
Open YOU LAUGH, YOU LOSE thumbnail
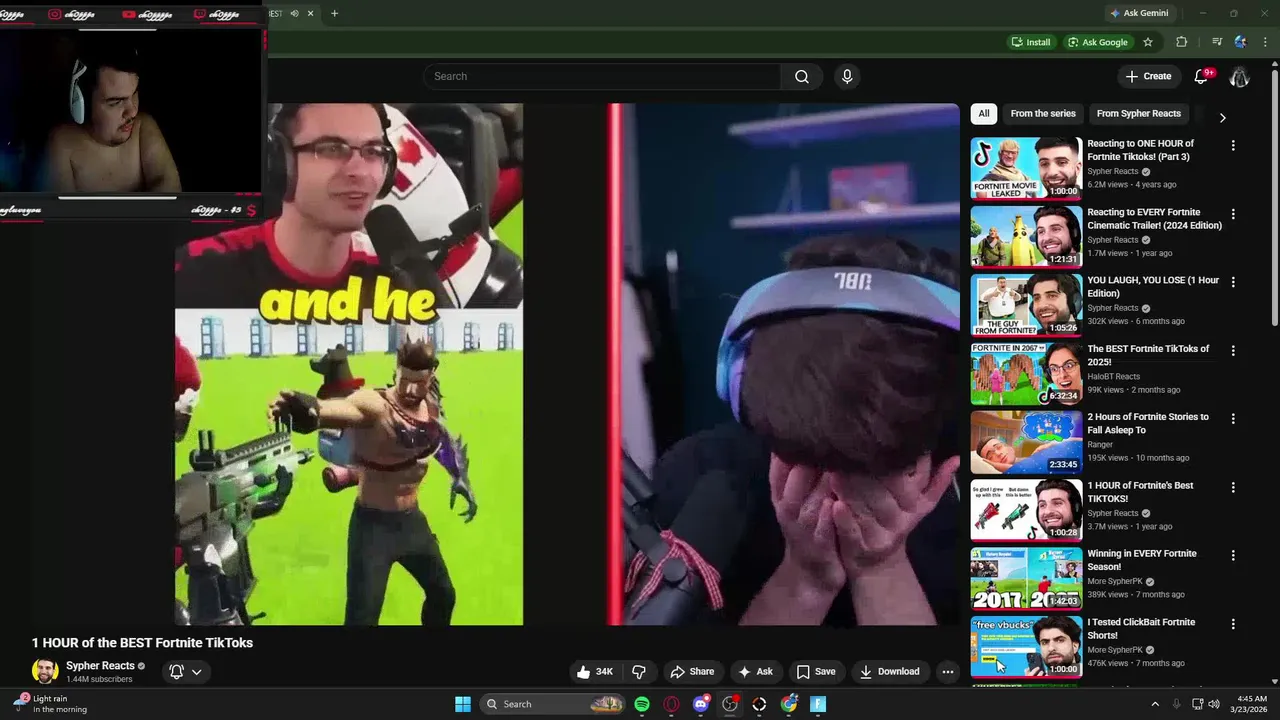point(1026,304)
